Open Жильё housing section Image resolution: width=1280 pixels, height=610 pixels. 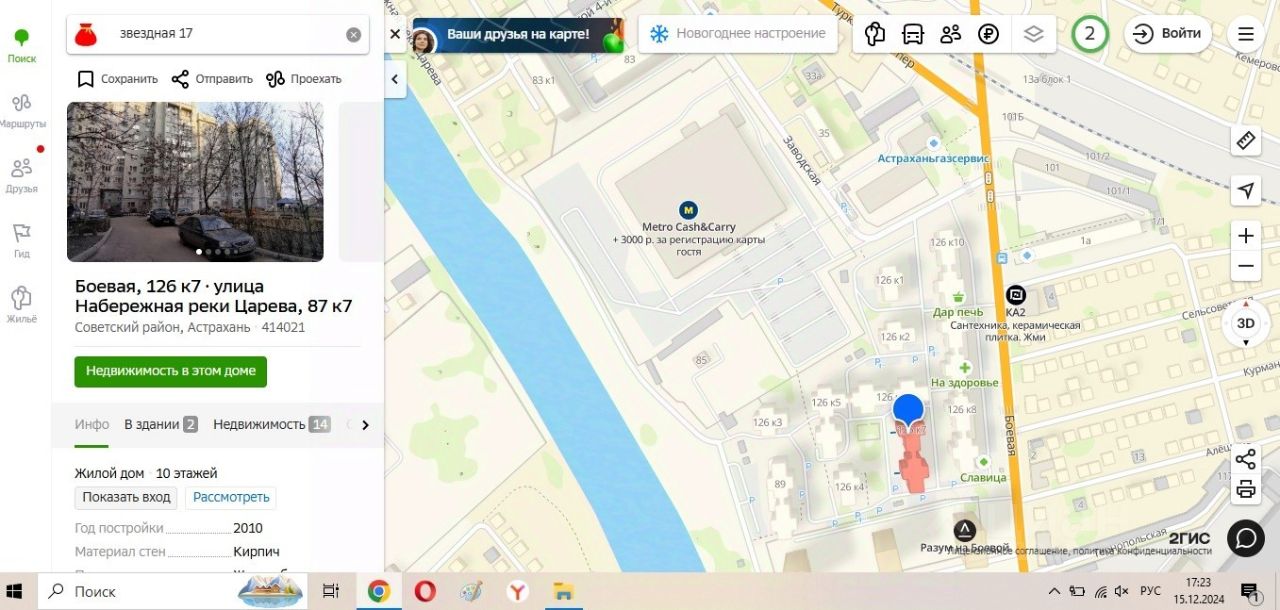(x=22, y=306)
